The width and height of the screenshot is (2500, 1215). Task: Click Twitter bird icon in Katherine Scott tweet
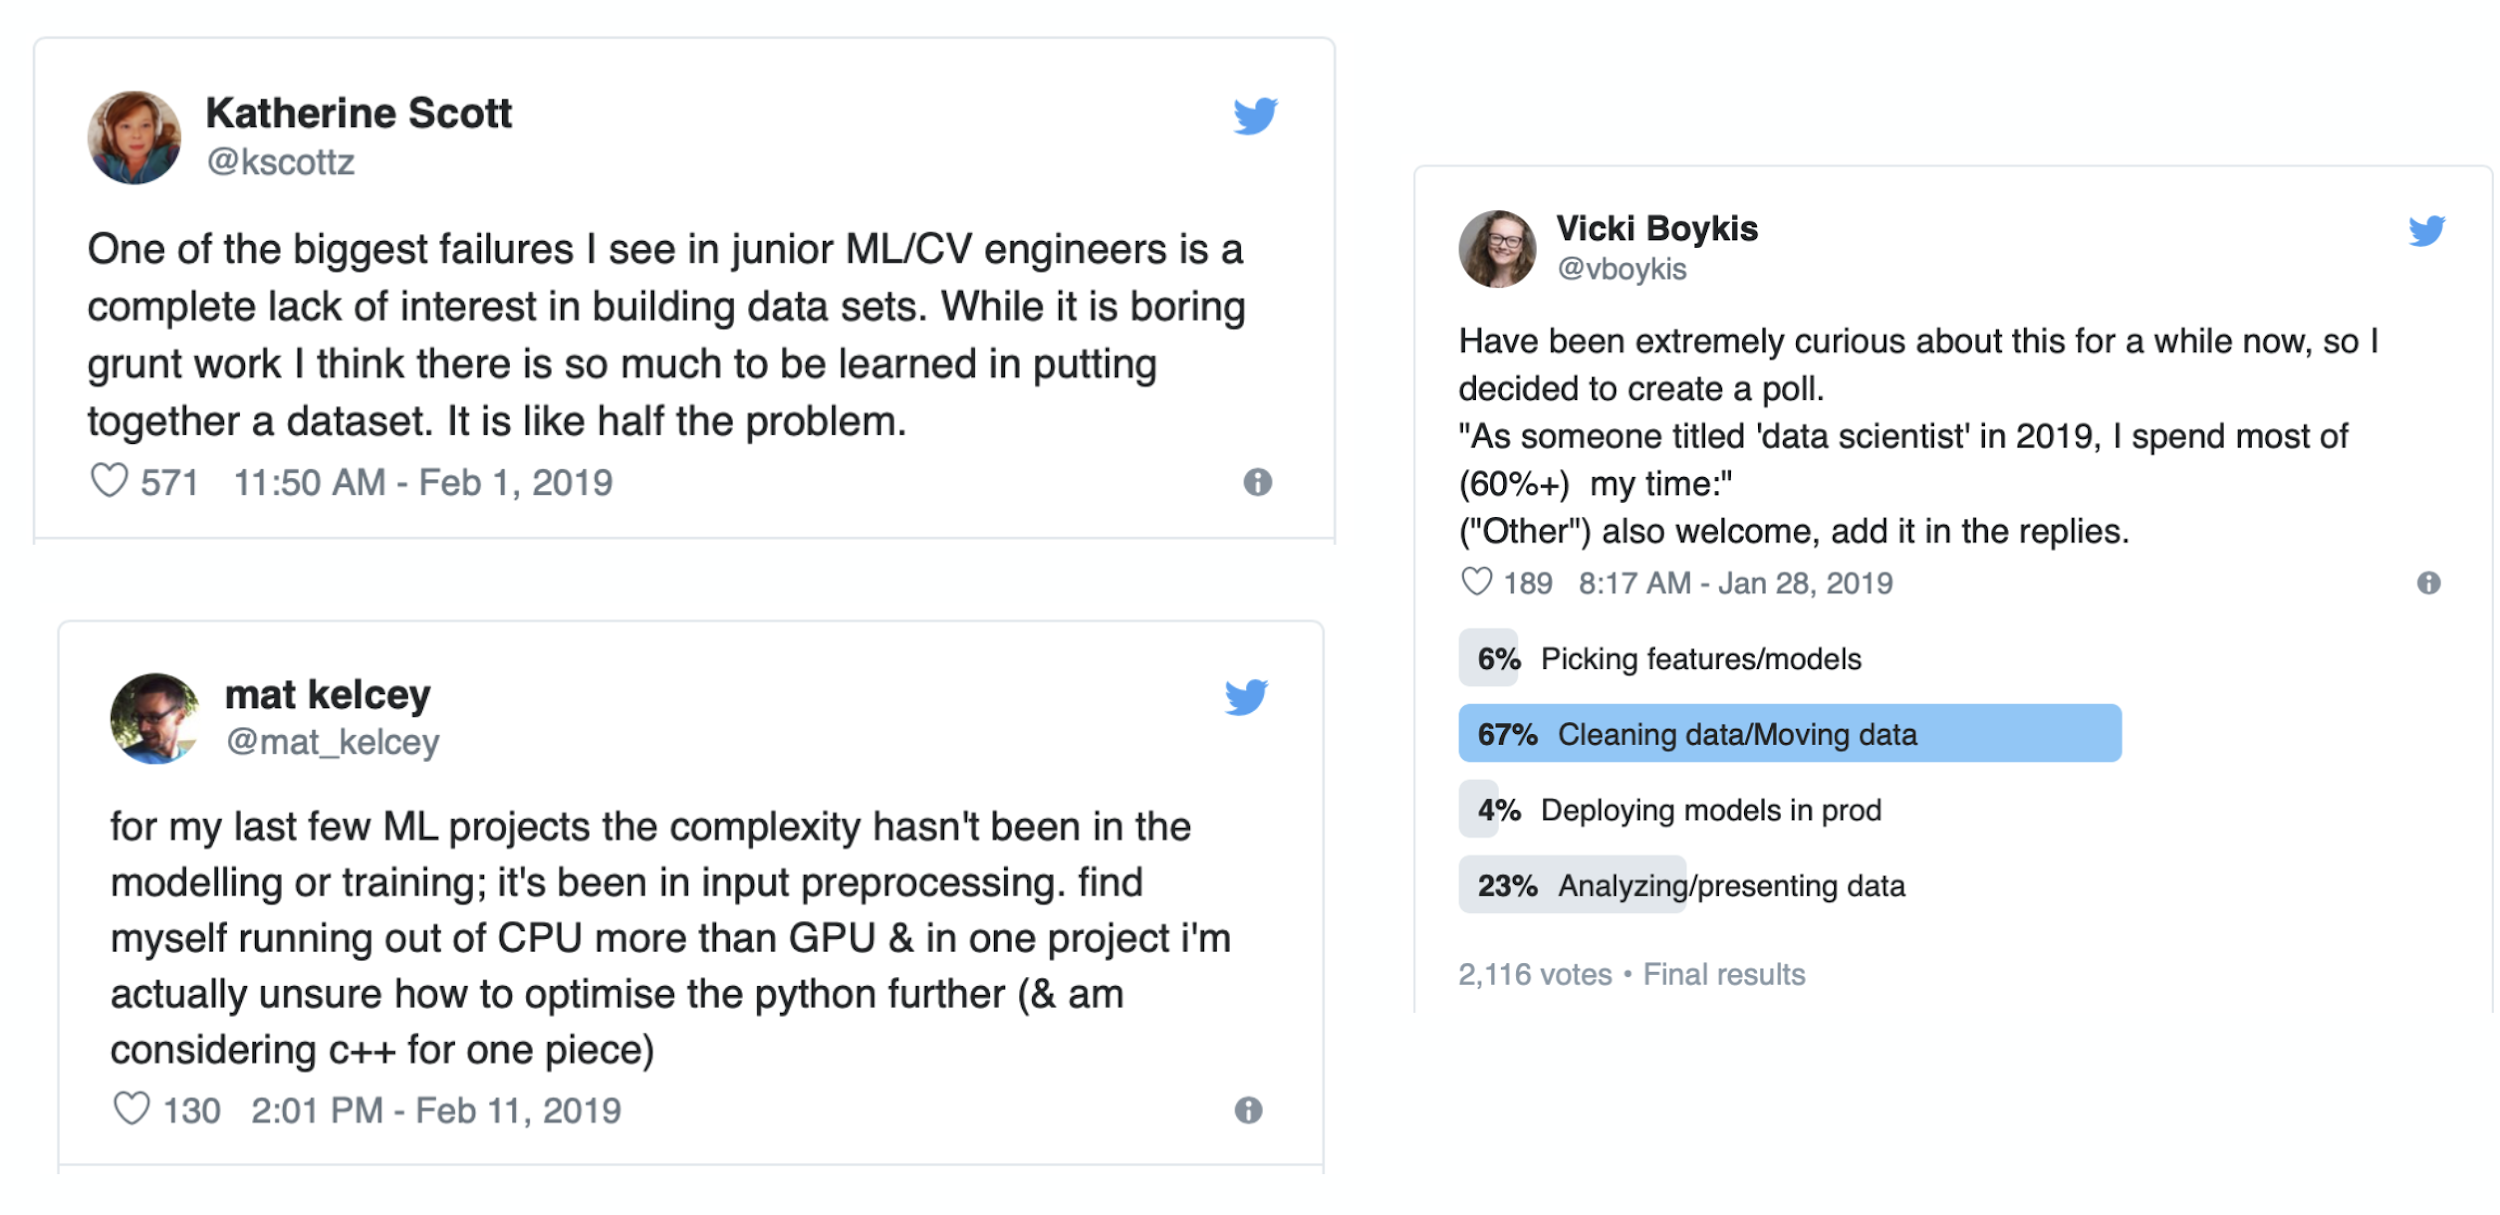click(x=1254, y=115)
